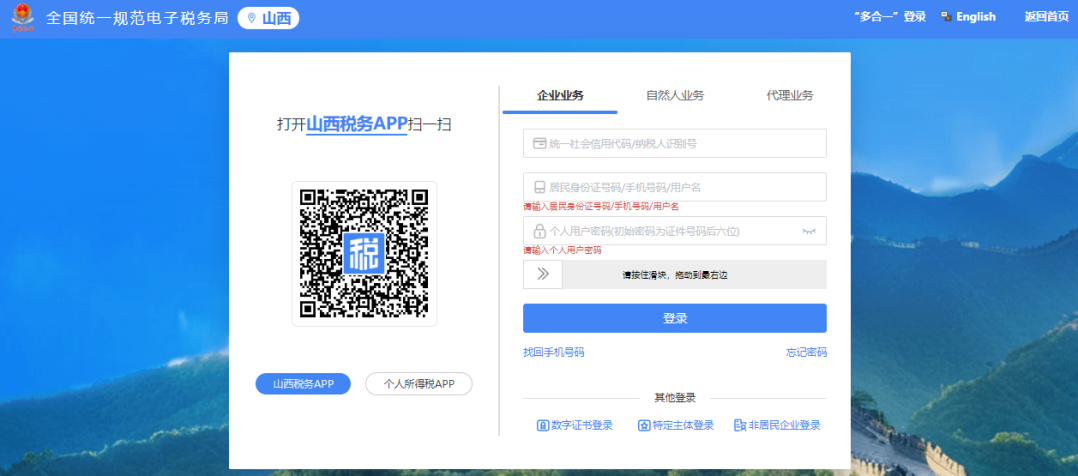Click the 其他登录 label
Image resolution: width=1078 pixels, height=476 pixels.
coord(674,398)
